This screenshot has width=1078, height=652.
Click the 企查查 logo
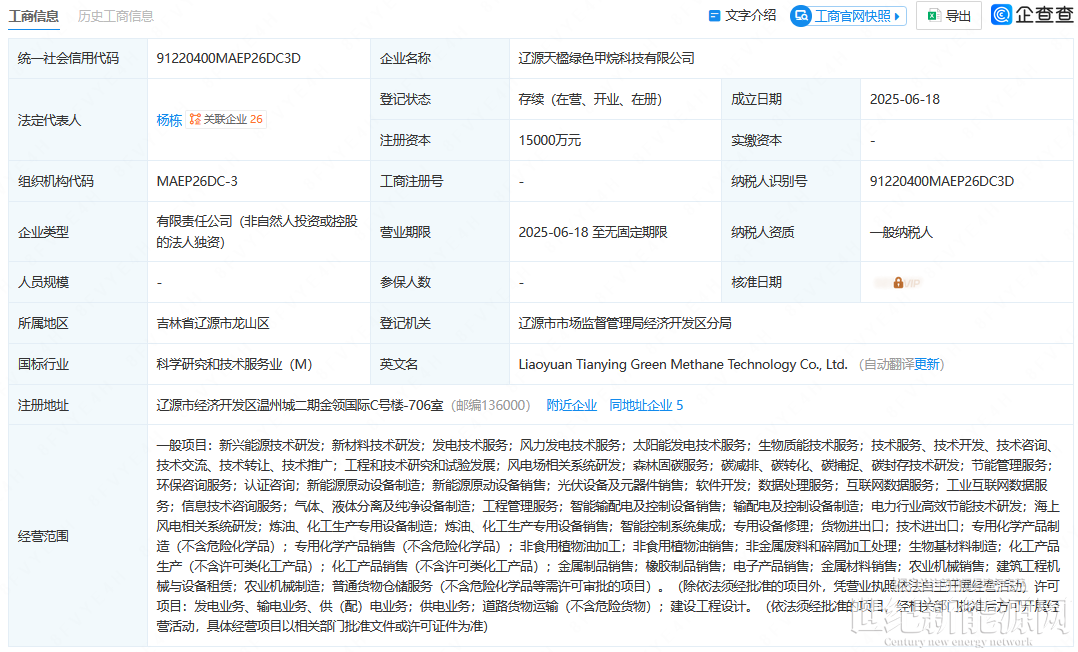point(1031,15)
